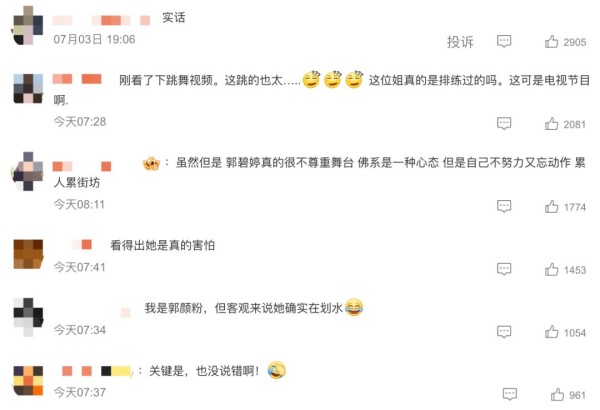Open the first commenter's avatar
600x410 pixels.
pos(28,26)
